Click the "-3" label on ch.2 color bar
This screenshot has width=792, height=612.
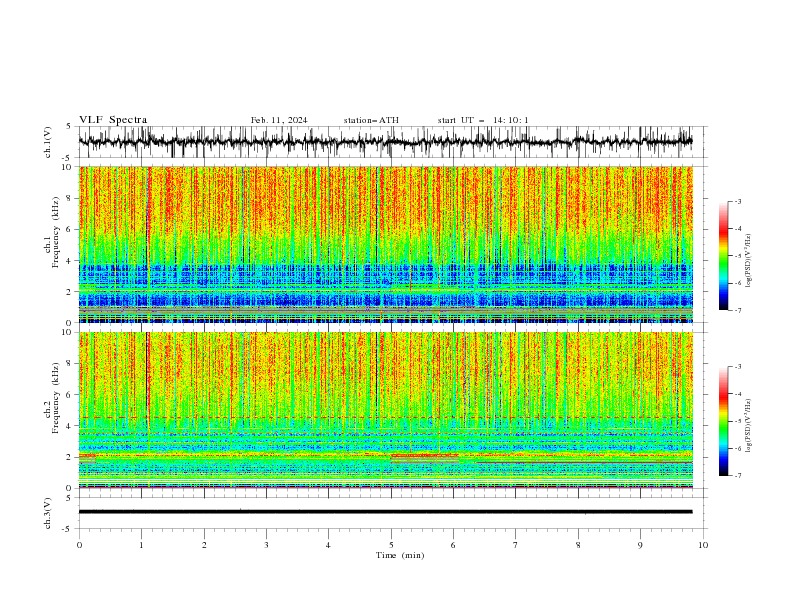[x=738, y=367]
